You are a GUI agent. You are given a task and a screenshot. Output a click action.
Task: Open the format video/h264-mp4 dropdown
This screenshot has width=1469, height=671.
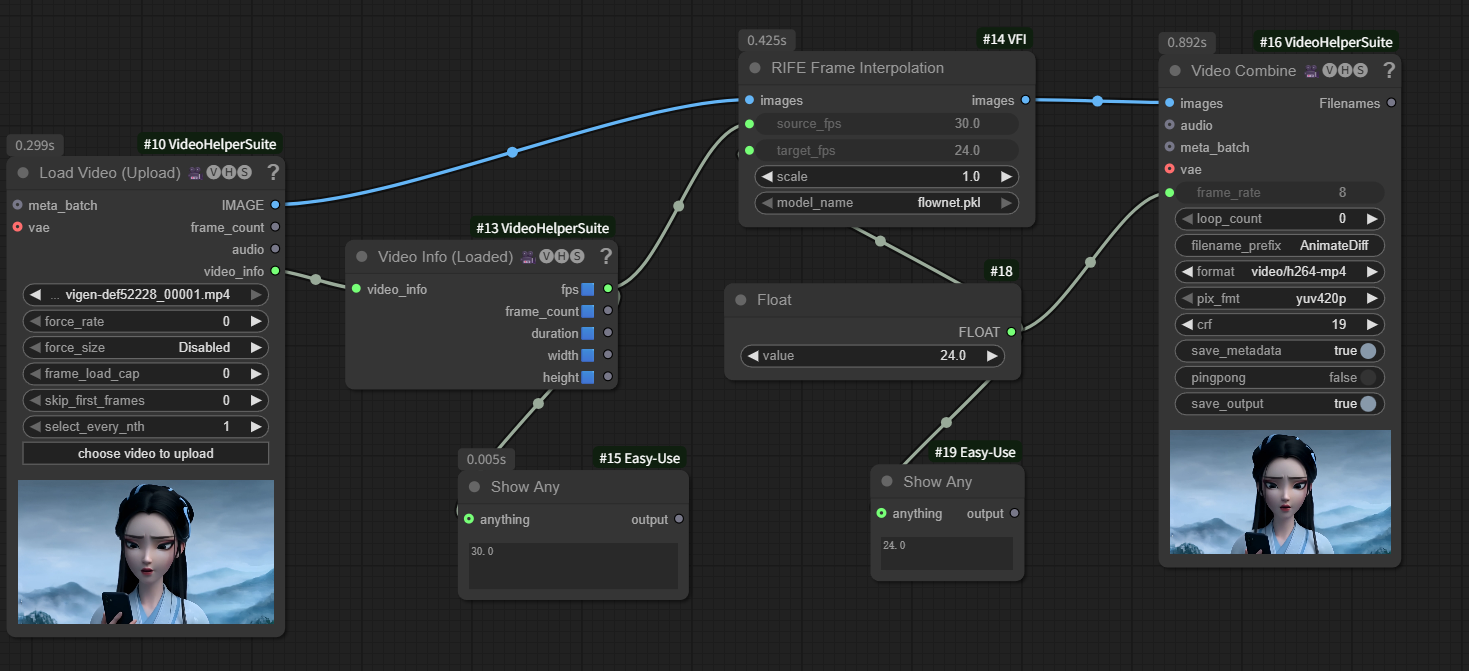(x=1279, y=271)
